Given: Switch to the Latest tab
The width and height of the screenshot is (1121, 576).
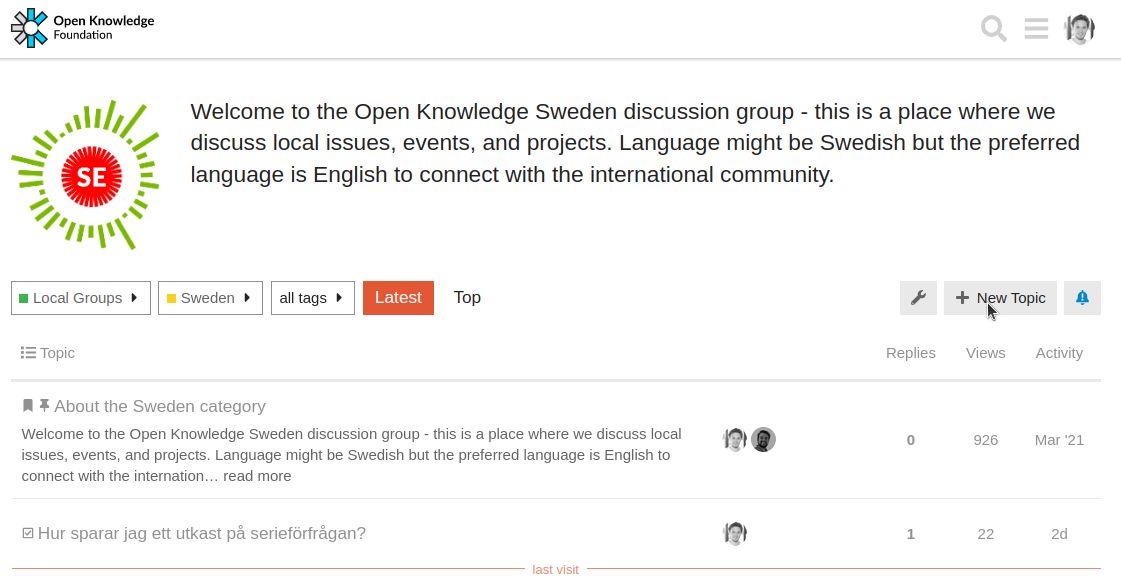Looking at the screenshot, I should (x=398, y=298).
